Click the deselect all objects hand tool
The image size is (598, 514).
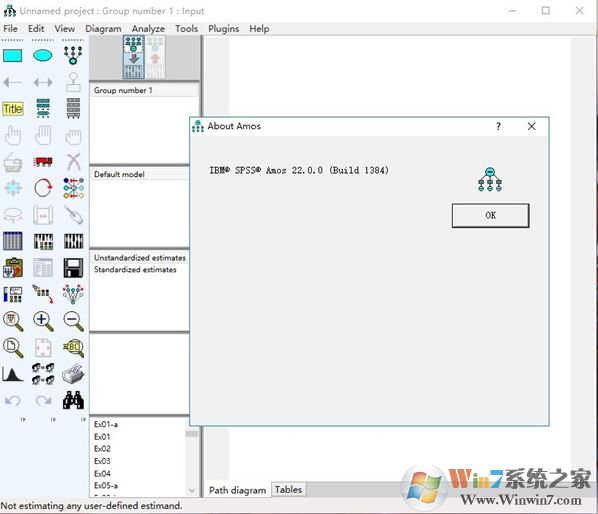point(73,137)
